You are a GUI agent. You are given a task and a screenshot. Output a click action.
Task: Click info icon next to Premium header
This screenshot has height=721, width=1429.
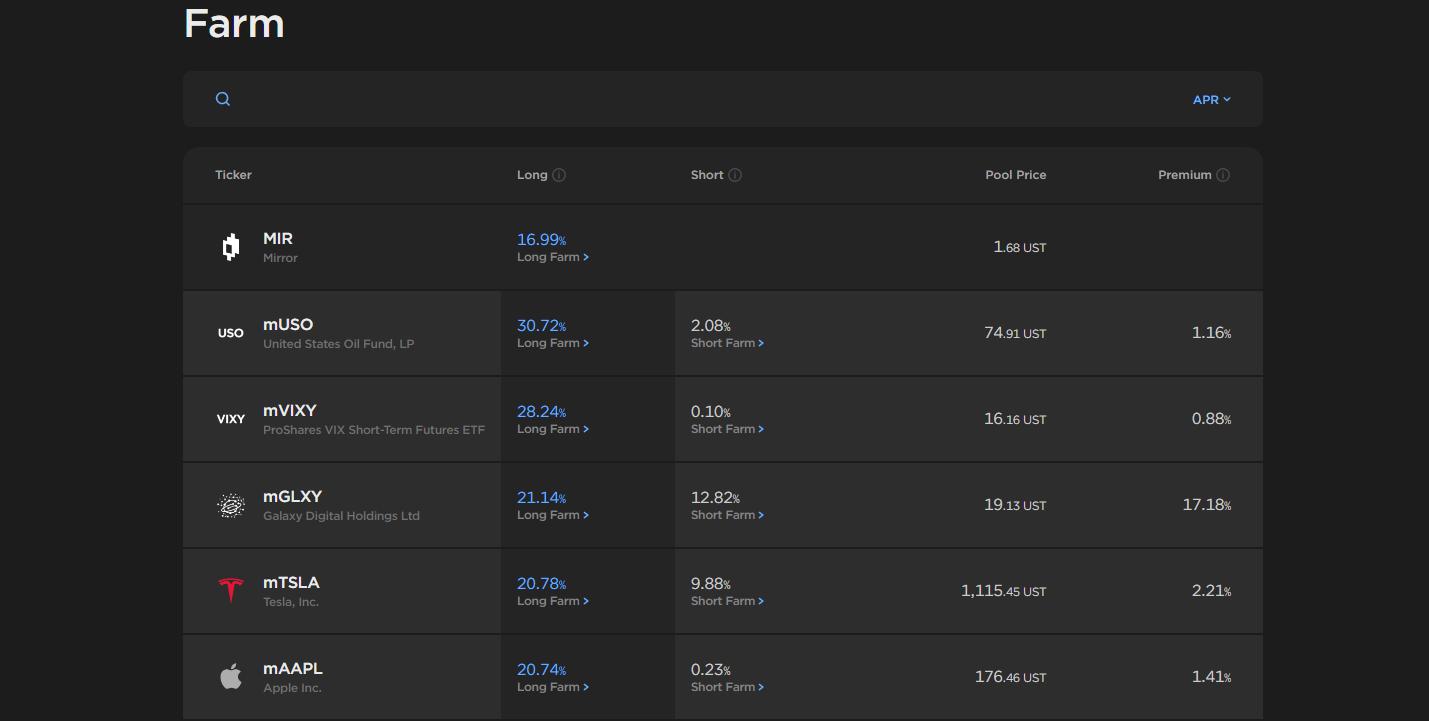1223,175
